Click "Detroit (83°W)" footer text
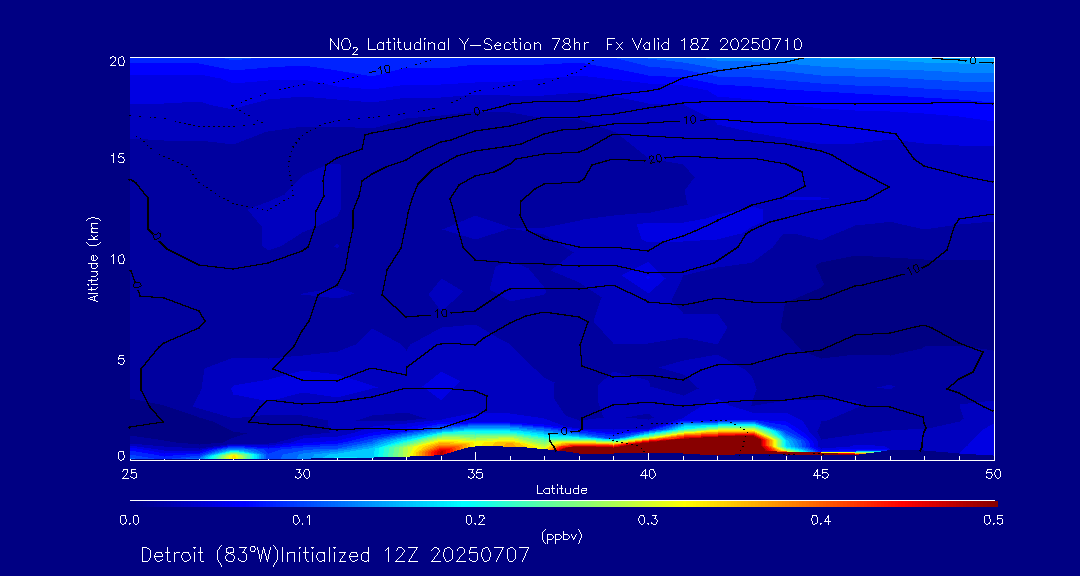This screenshot has height=576, width=1080. click(x=209, y=555)
